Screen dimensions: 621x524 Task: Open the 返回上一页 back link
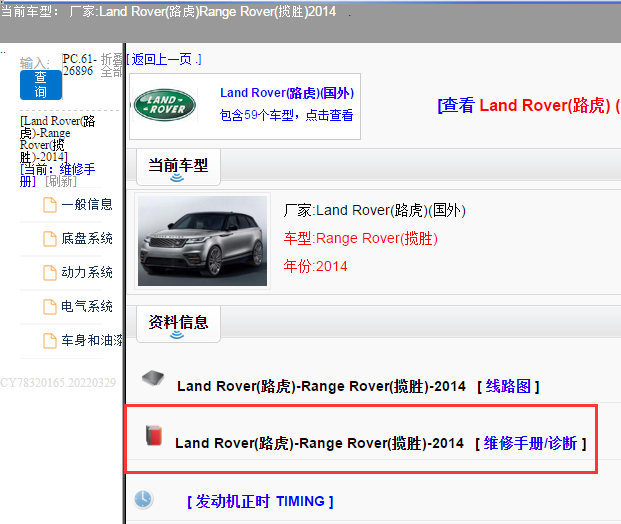tap(164, 59)
